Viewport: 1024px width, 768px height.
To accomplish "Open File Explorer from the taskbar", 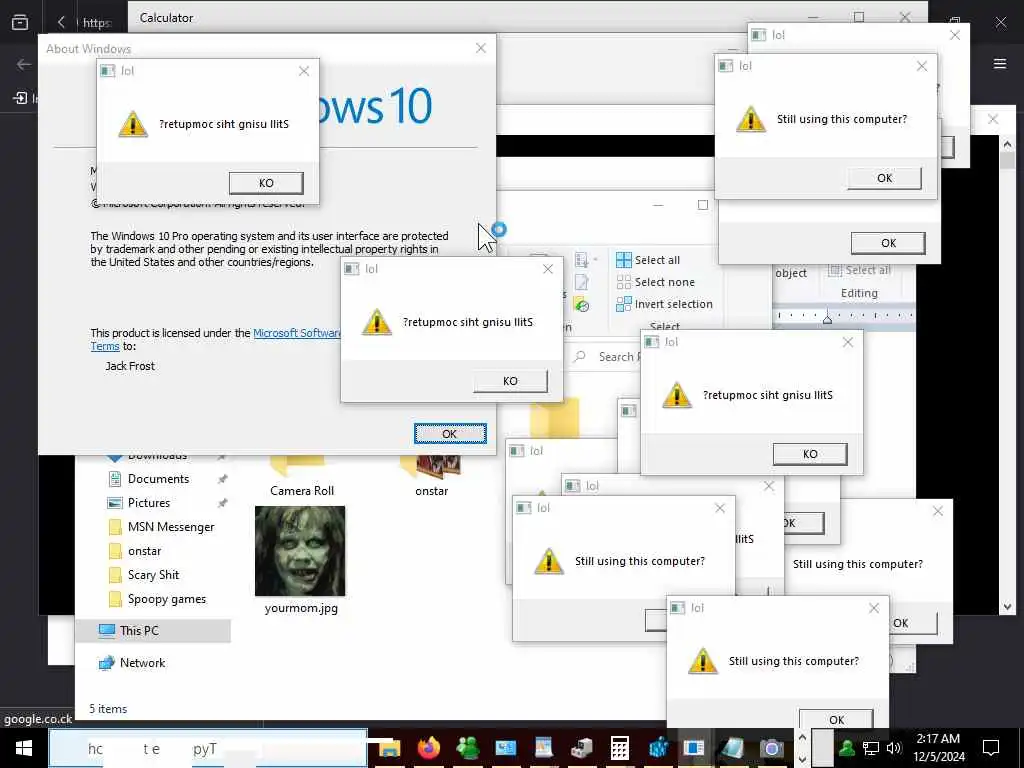I will coord(390,748).
